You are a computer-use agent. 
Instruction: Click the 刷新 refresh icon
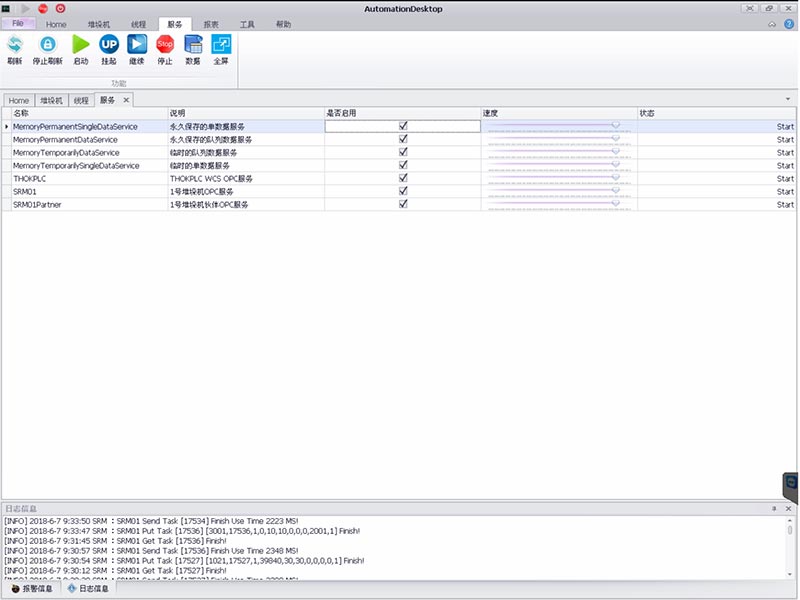[15, 45]
